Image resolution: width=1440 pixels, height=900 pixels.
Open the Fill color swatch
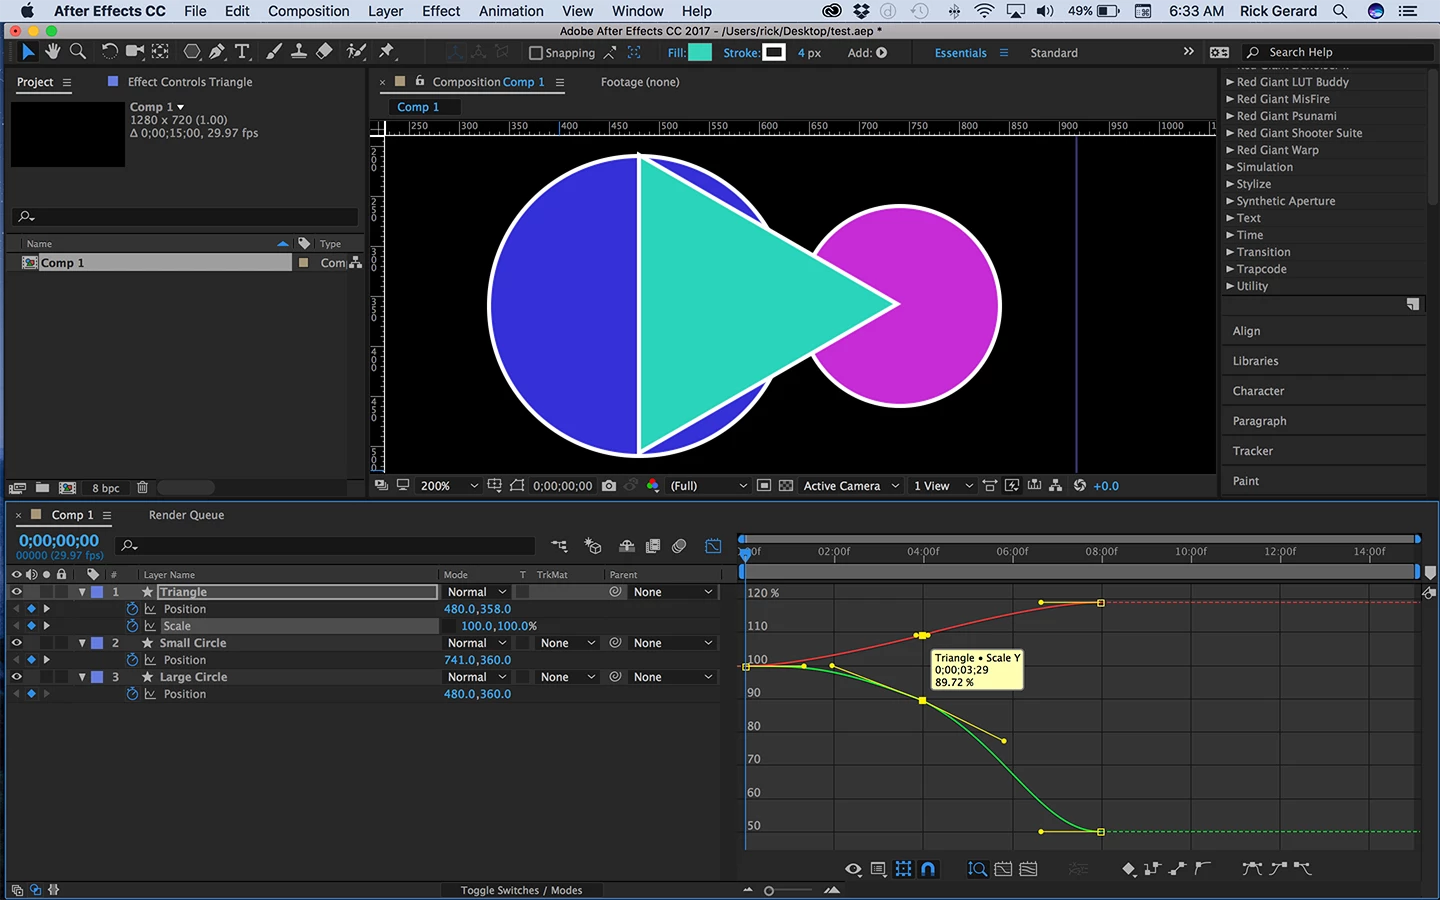coord(701,53)
